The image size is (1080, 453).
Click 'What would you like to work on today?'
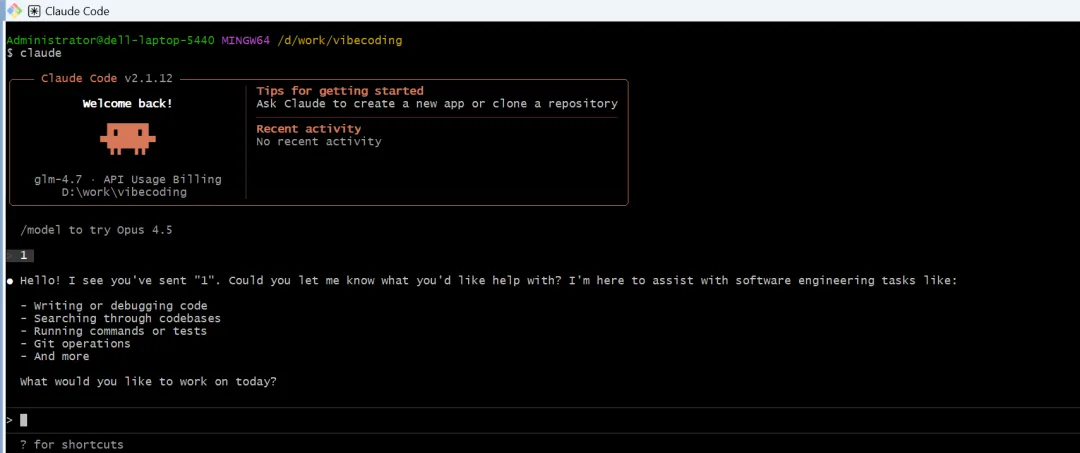pyautogui.click(x=148, y=381)
